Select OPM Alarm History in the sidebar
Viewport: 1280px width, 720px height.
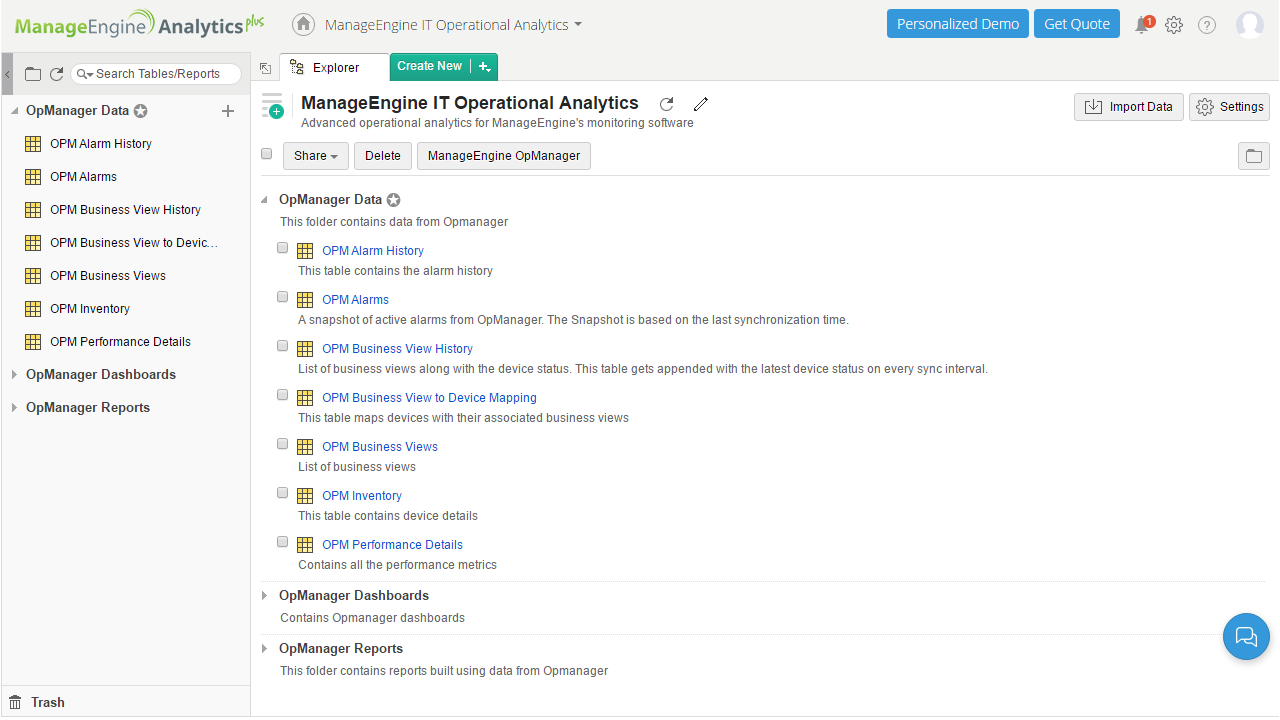(101, 144)
